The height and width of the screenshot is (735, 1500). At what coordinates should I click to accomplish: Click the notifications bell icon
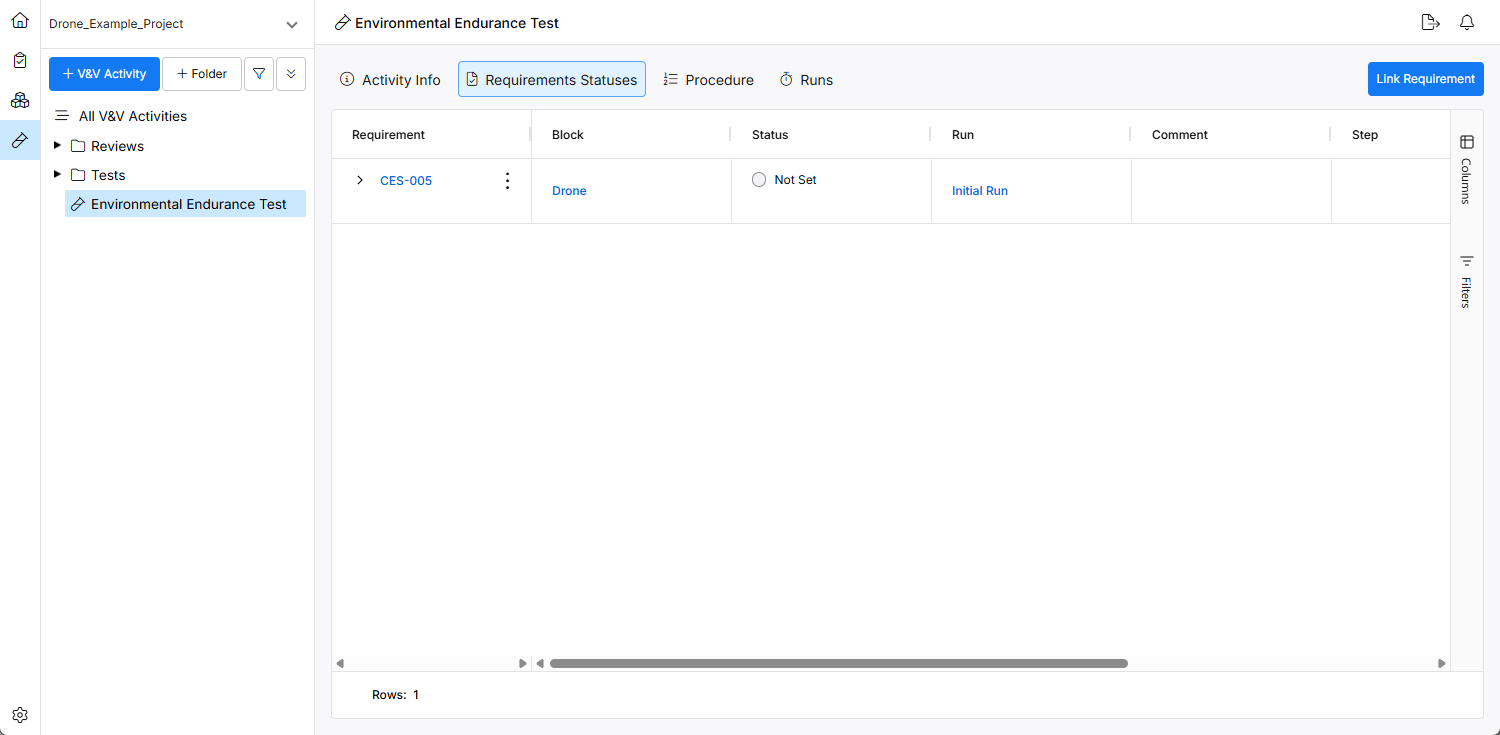coord(1467,23)
